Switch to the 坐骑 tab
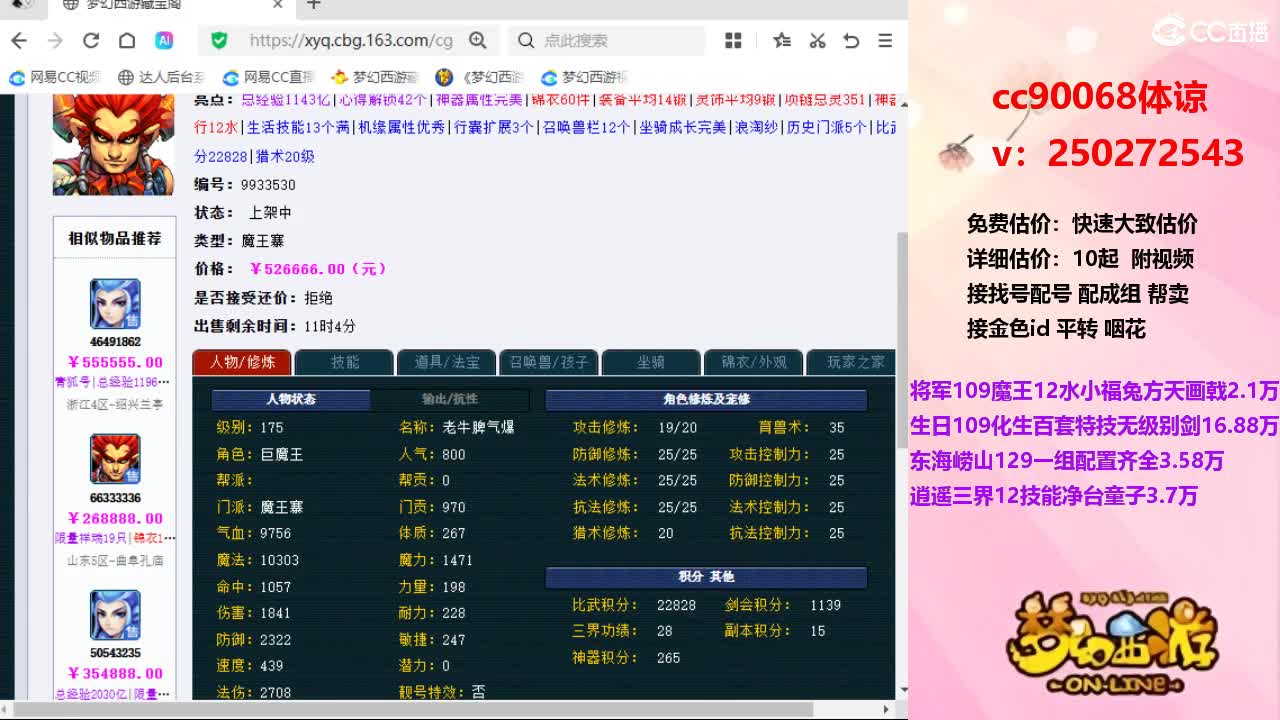Screen dimensions: 1280x720 coord(651,362)
